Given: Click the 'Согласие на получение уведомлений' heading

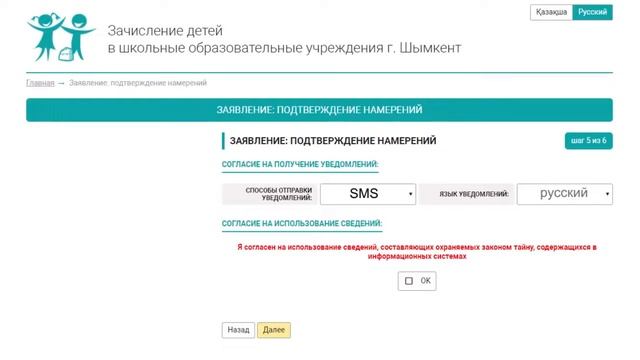Looking at the screenshot, I should point(300,164).
